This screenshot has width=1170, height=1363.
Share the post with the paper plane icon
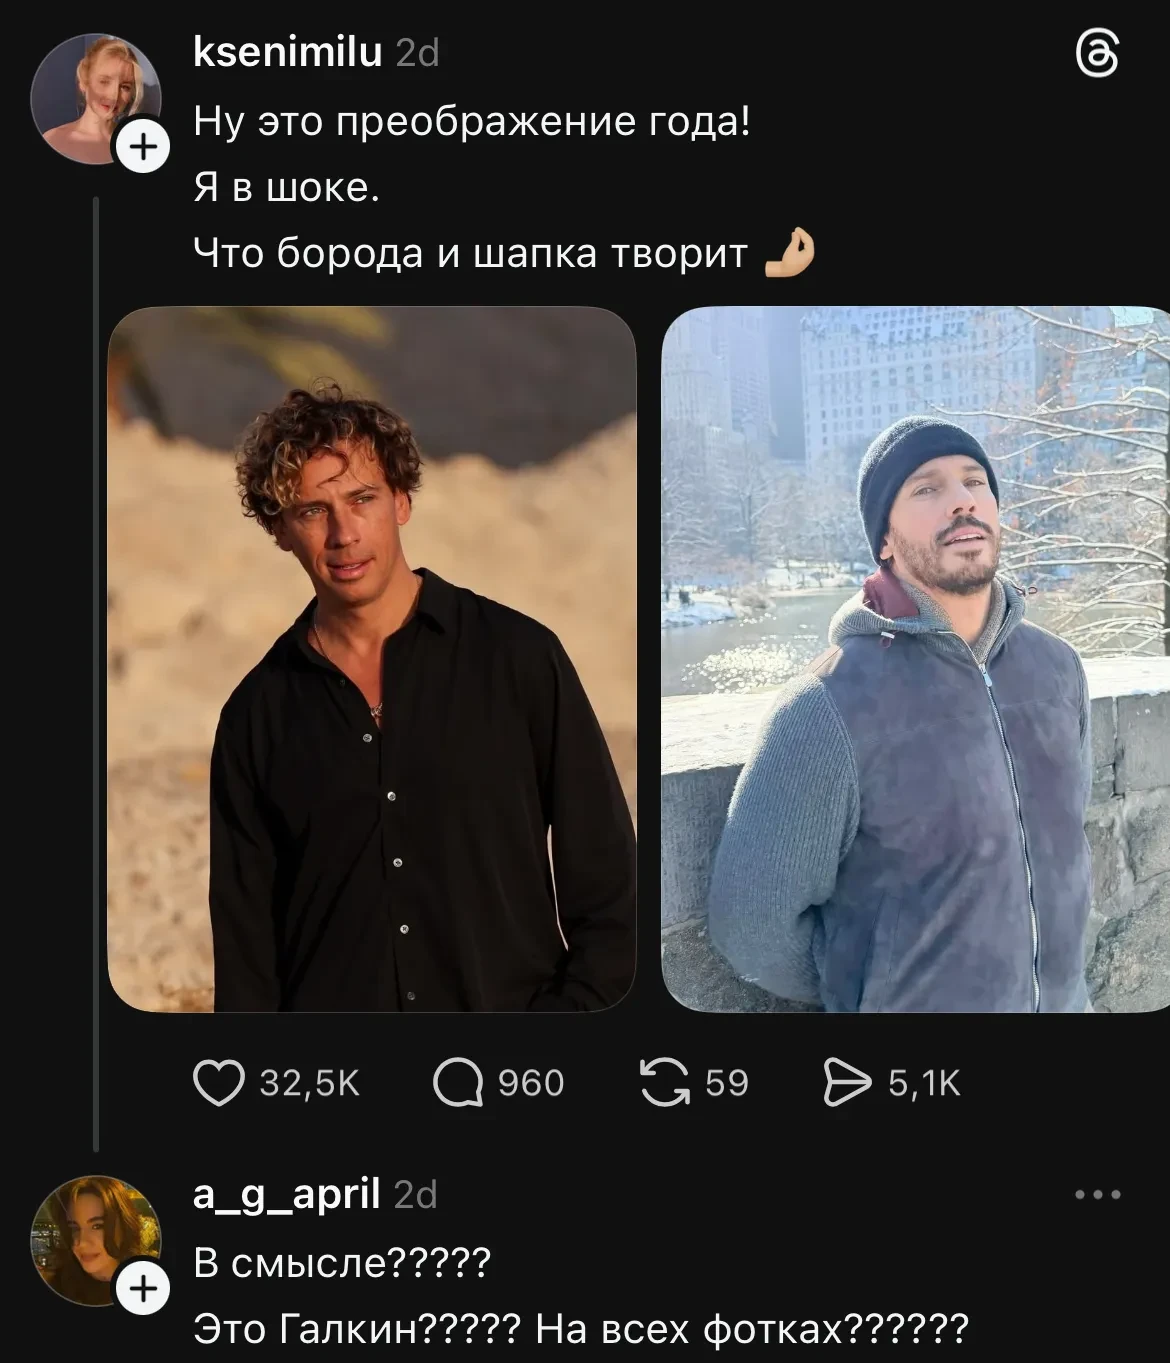[847, 1083]
